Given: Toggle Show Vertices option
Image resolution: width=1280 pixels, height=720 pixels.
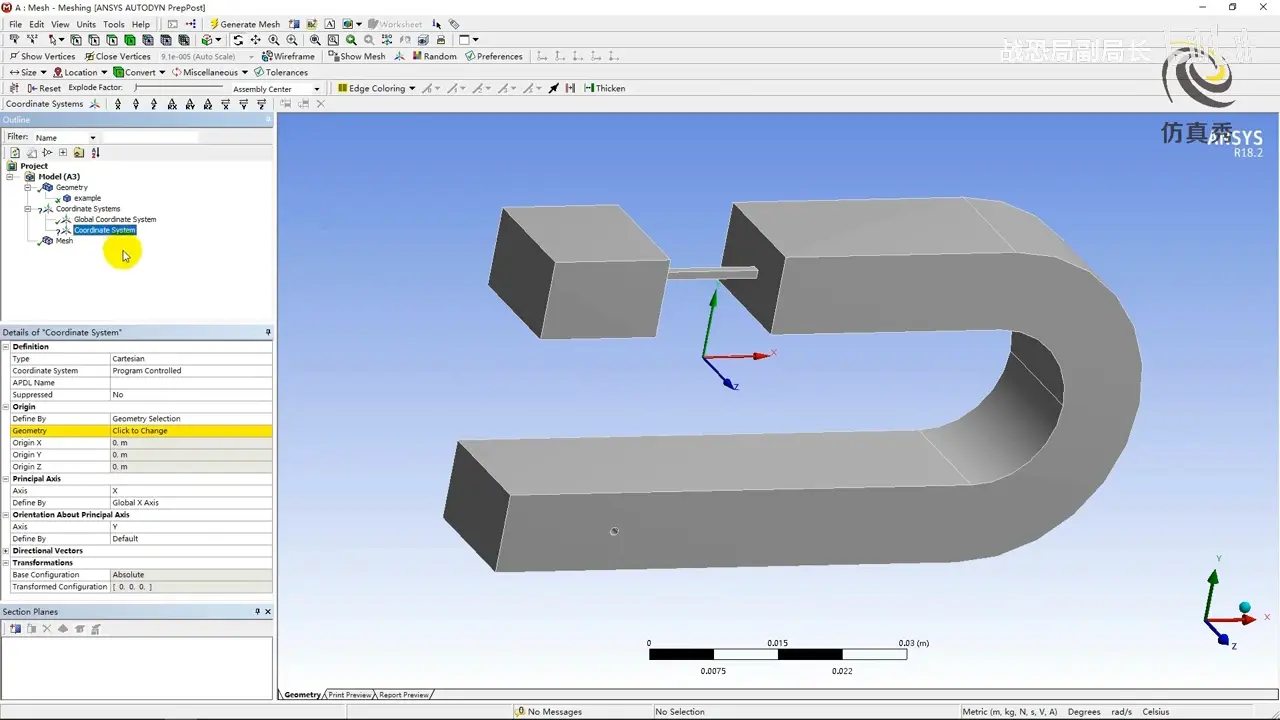Looking at the screenshot, I should 42,56.
